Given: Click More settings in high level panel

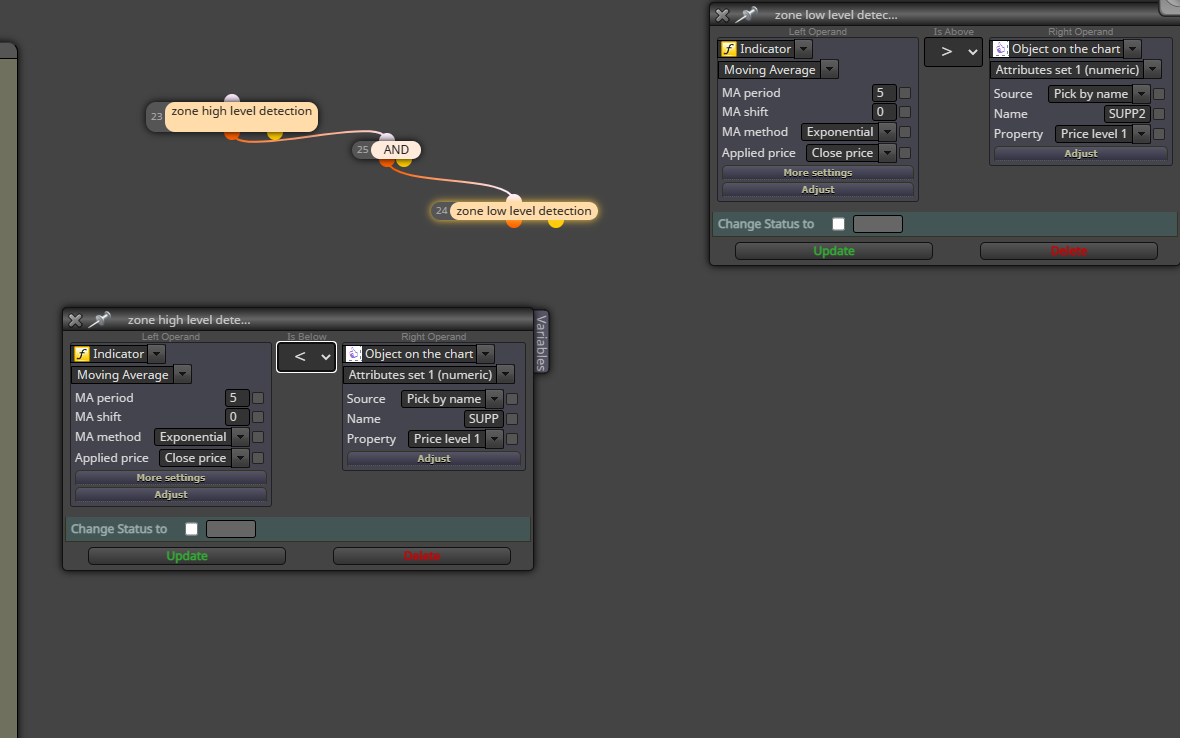Looking at the screenshot, I should [171, 478].
